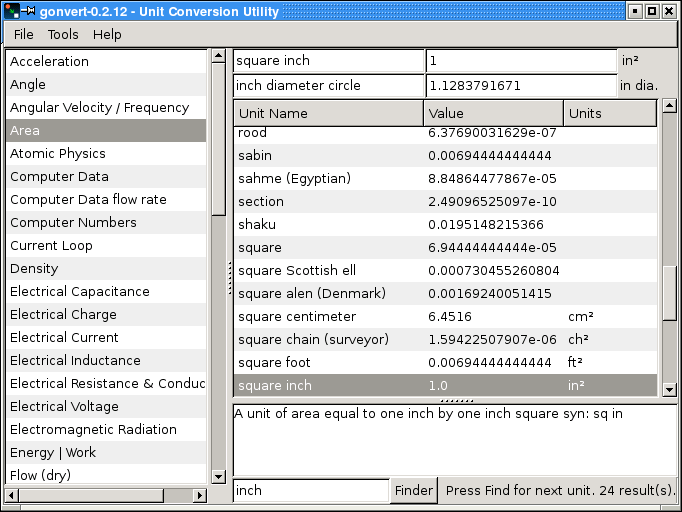The image size is (682, 512).
Task: Minimize the gonvert window
Action: (635, 11)
